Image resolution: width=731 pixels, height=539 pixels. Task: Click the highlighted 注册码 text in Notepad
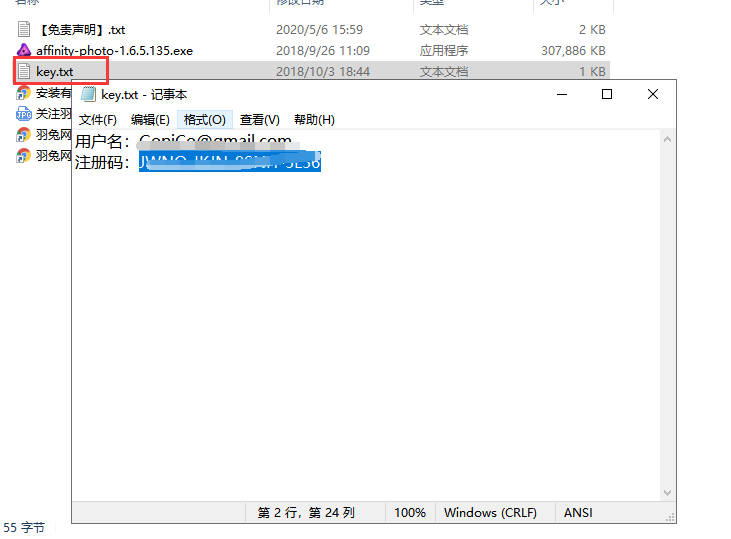(230, 162)
